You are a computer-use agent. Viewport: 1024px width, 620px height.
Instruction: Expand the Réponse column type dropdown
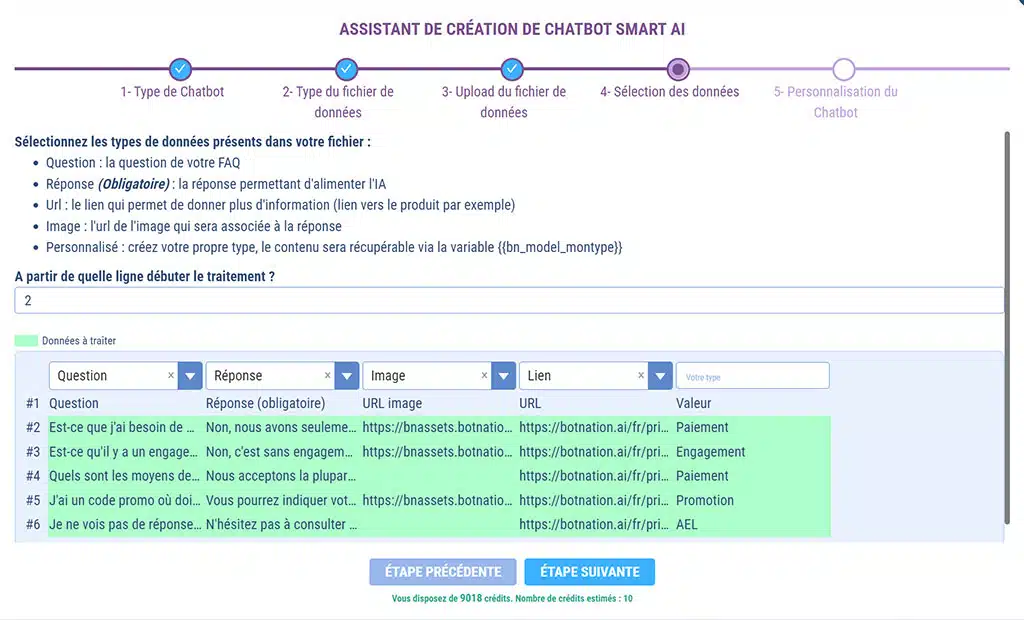(x=346, y=376)
